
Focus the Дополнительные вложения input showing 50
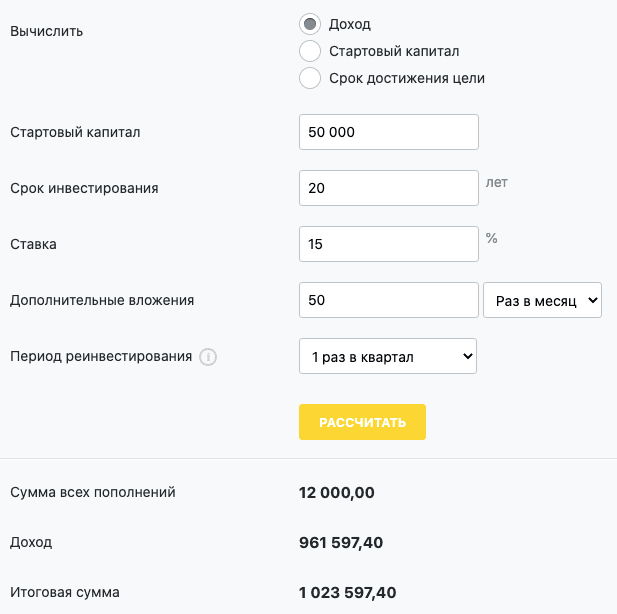pos(389,300)
